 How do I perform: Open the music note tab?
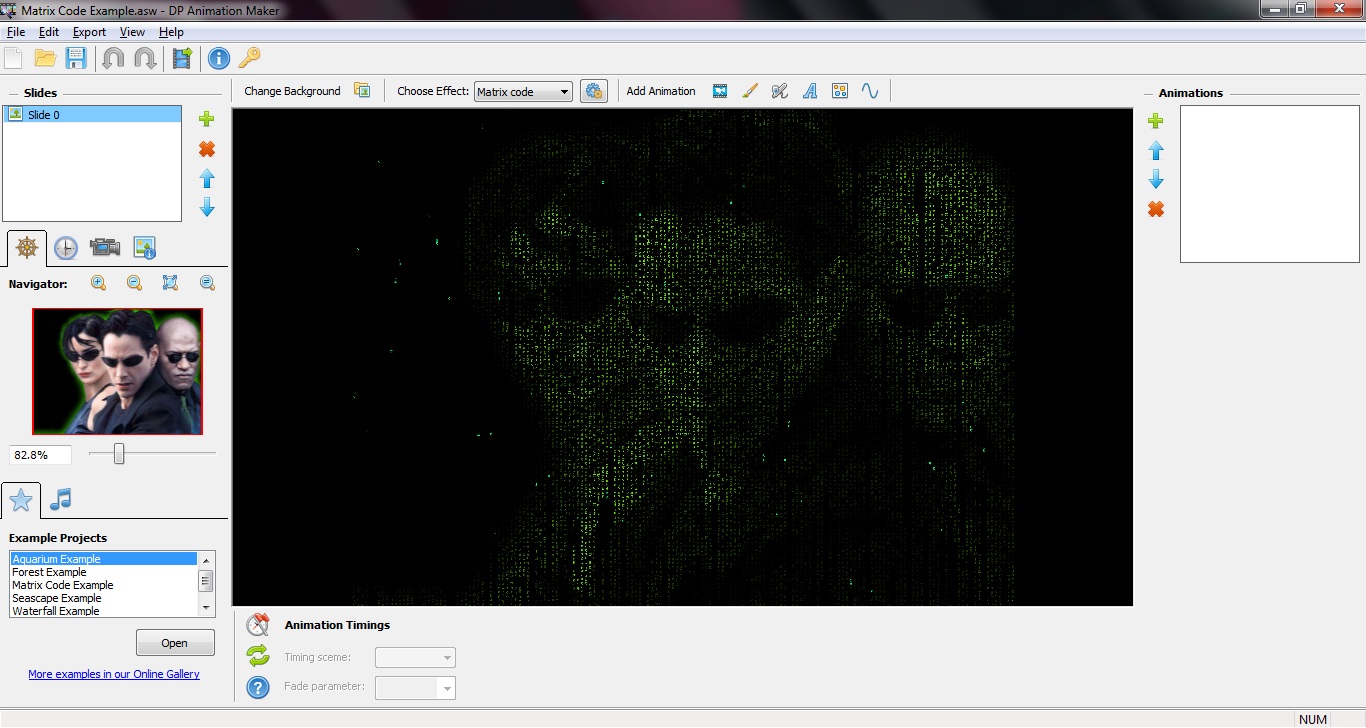point(60,498)
